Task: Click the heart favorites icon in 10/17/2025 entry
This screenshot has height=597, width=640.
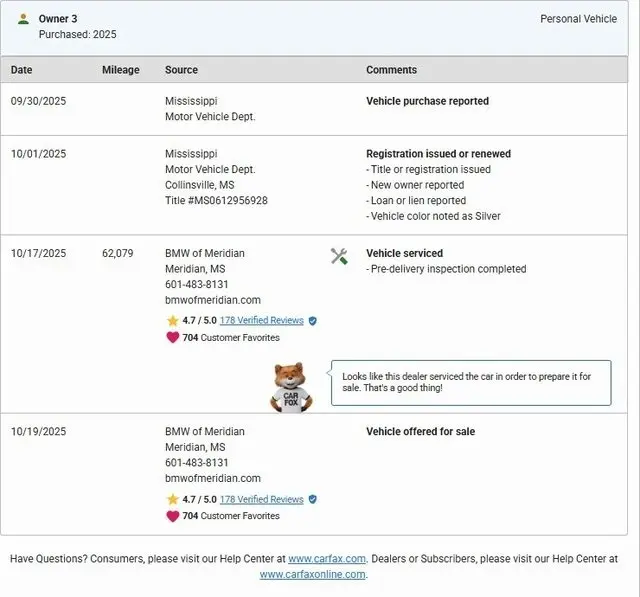Action: 172,338
